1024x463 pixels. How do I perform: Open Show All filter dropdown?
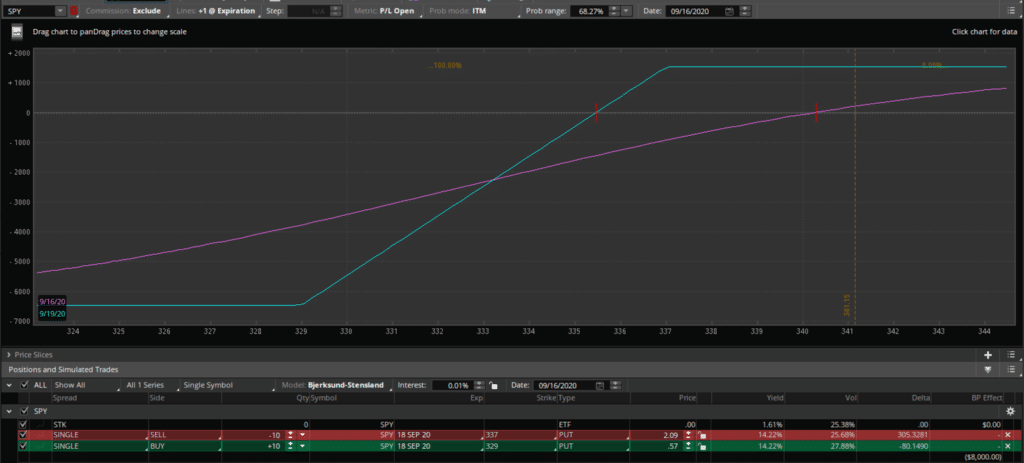click(86, 385)
